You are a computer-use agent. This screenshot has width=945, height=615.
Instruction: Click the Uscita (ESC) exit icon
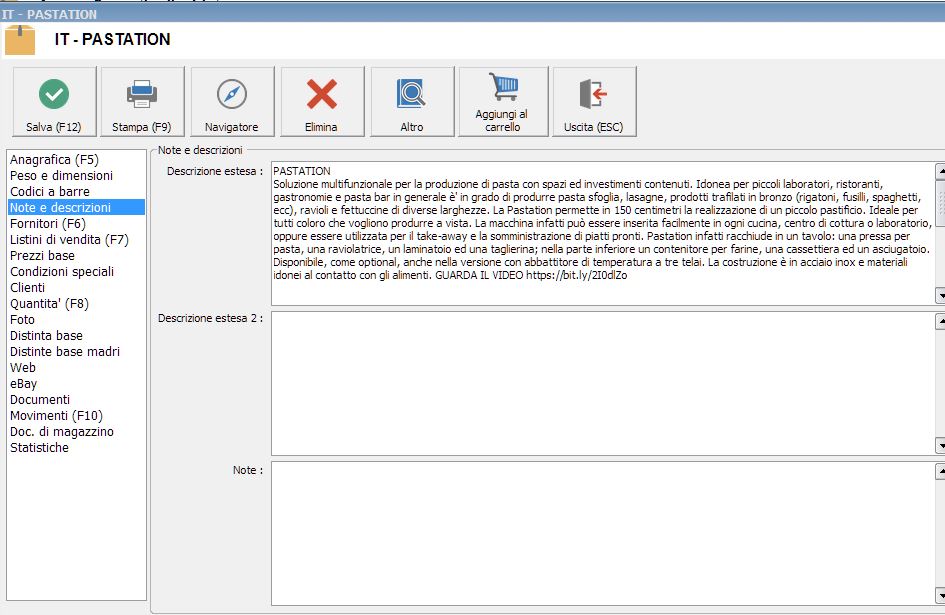(593, 94)
